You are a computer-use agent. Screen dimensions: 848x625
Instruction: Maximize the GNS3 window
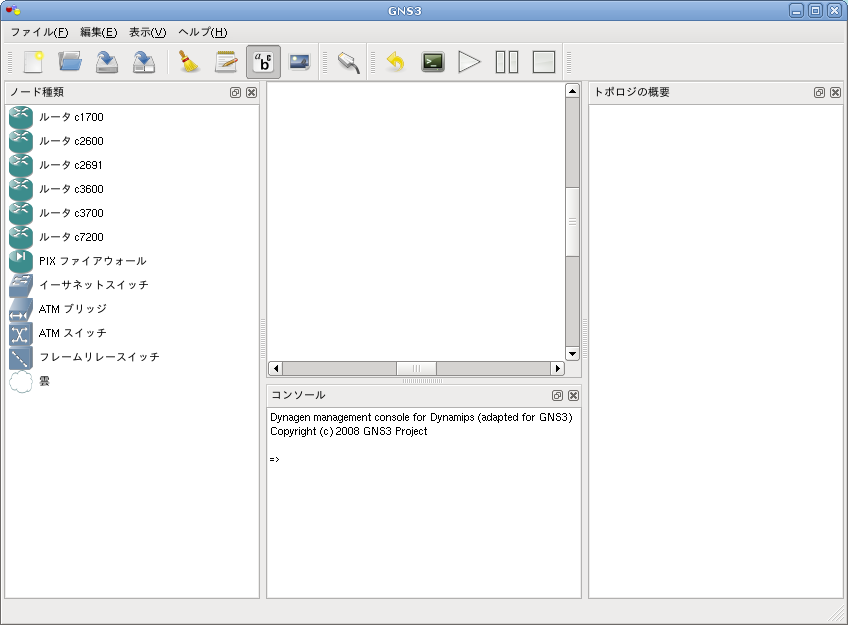coord(816,11)
